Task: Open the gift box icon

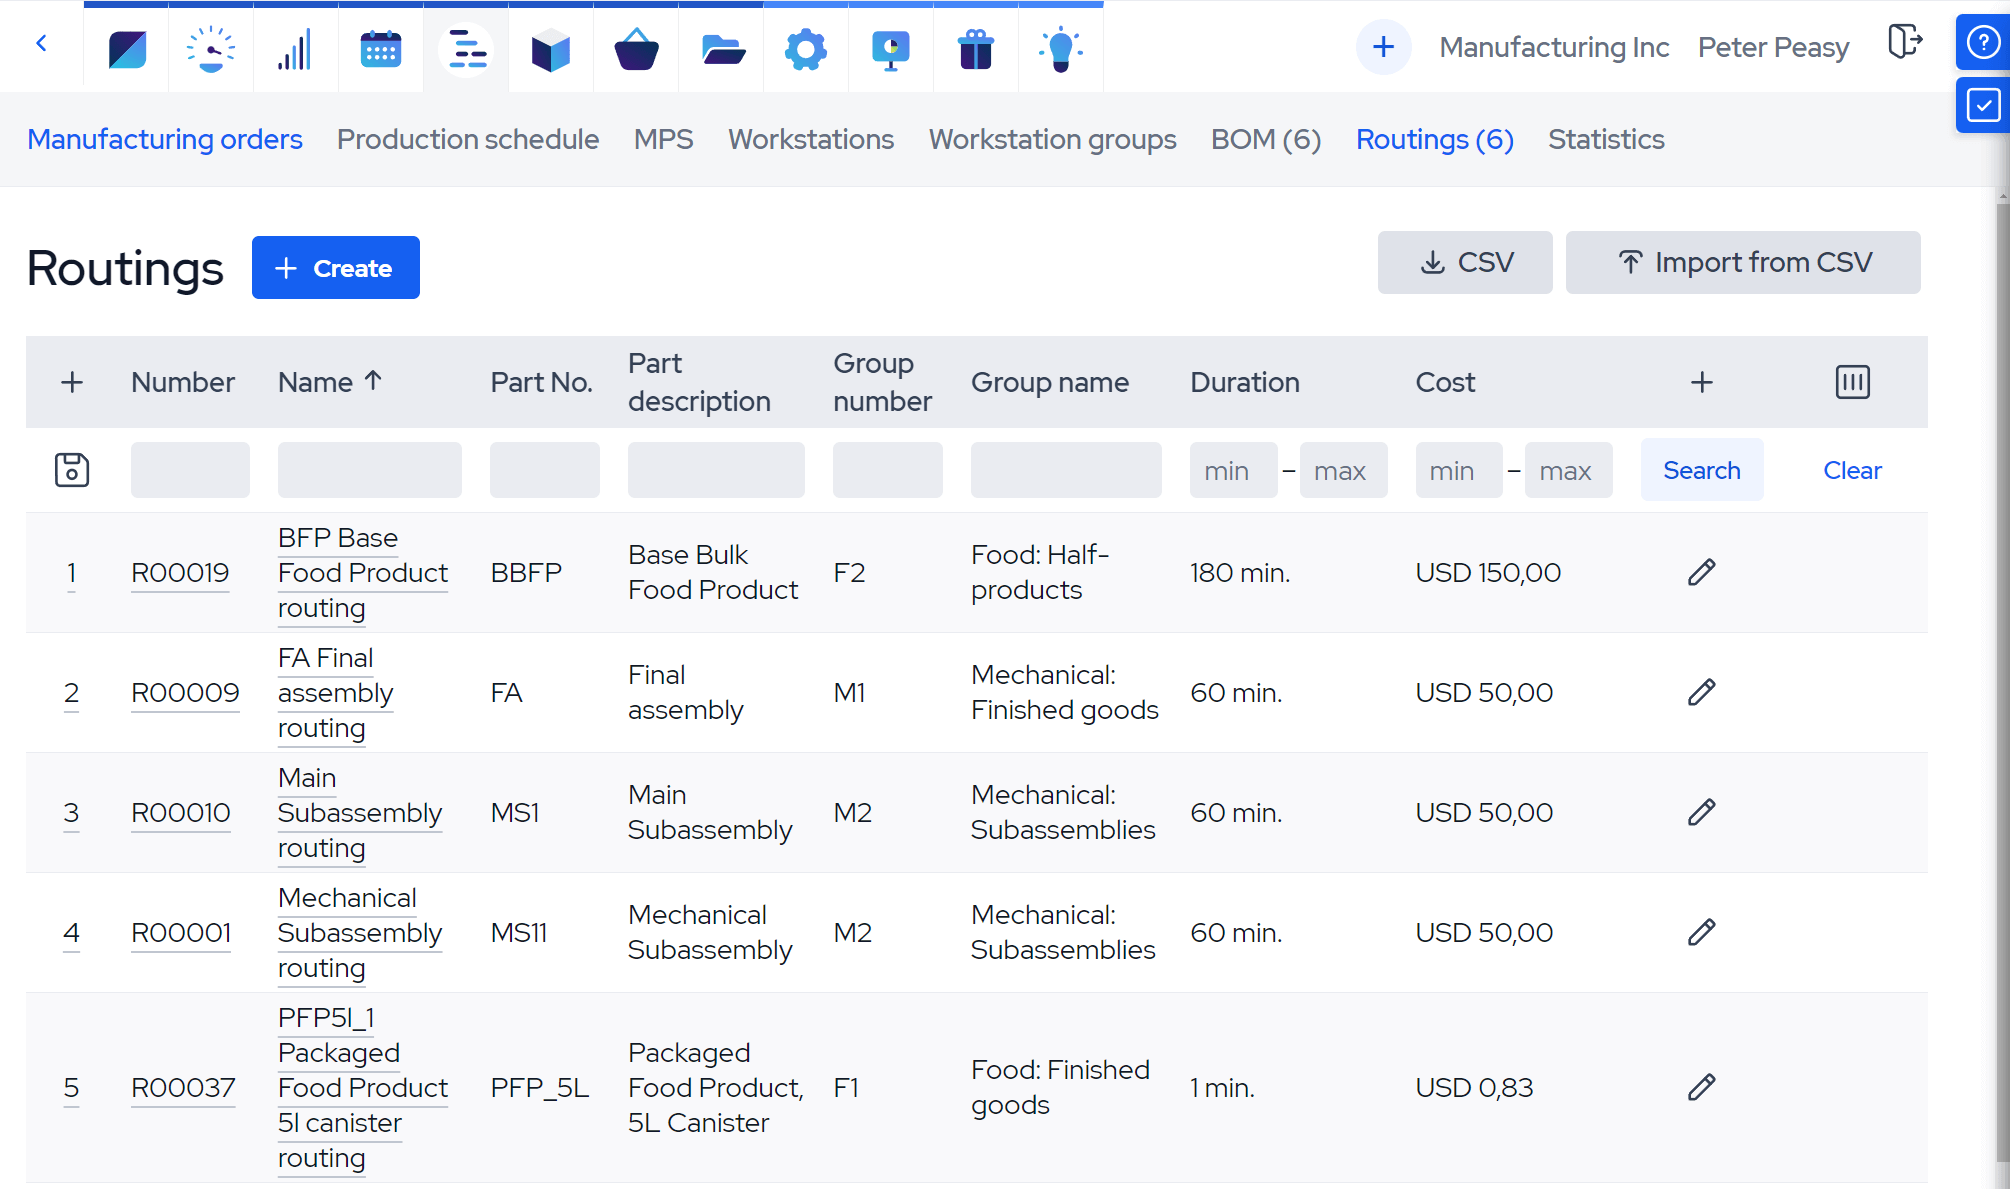Action: click(x=975, y=48)
